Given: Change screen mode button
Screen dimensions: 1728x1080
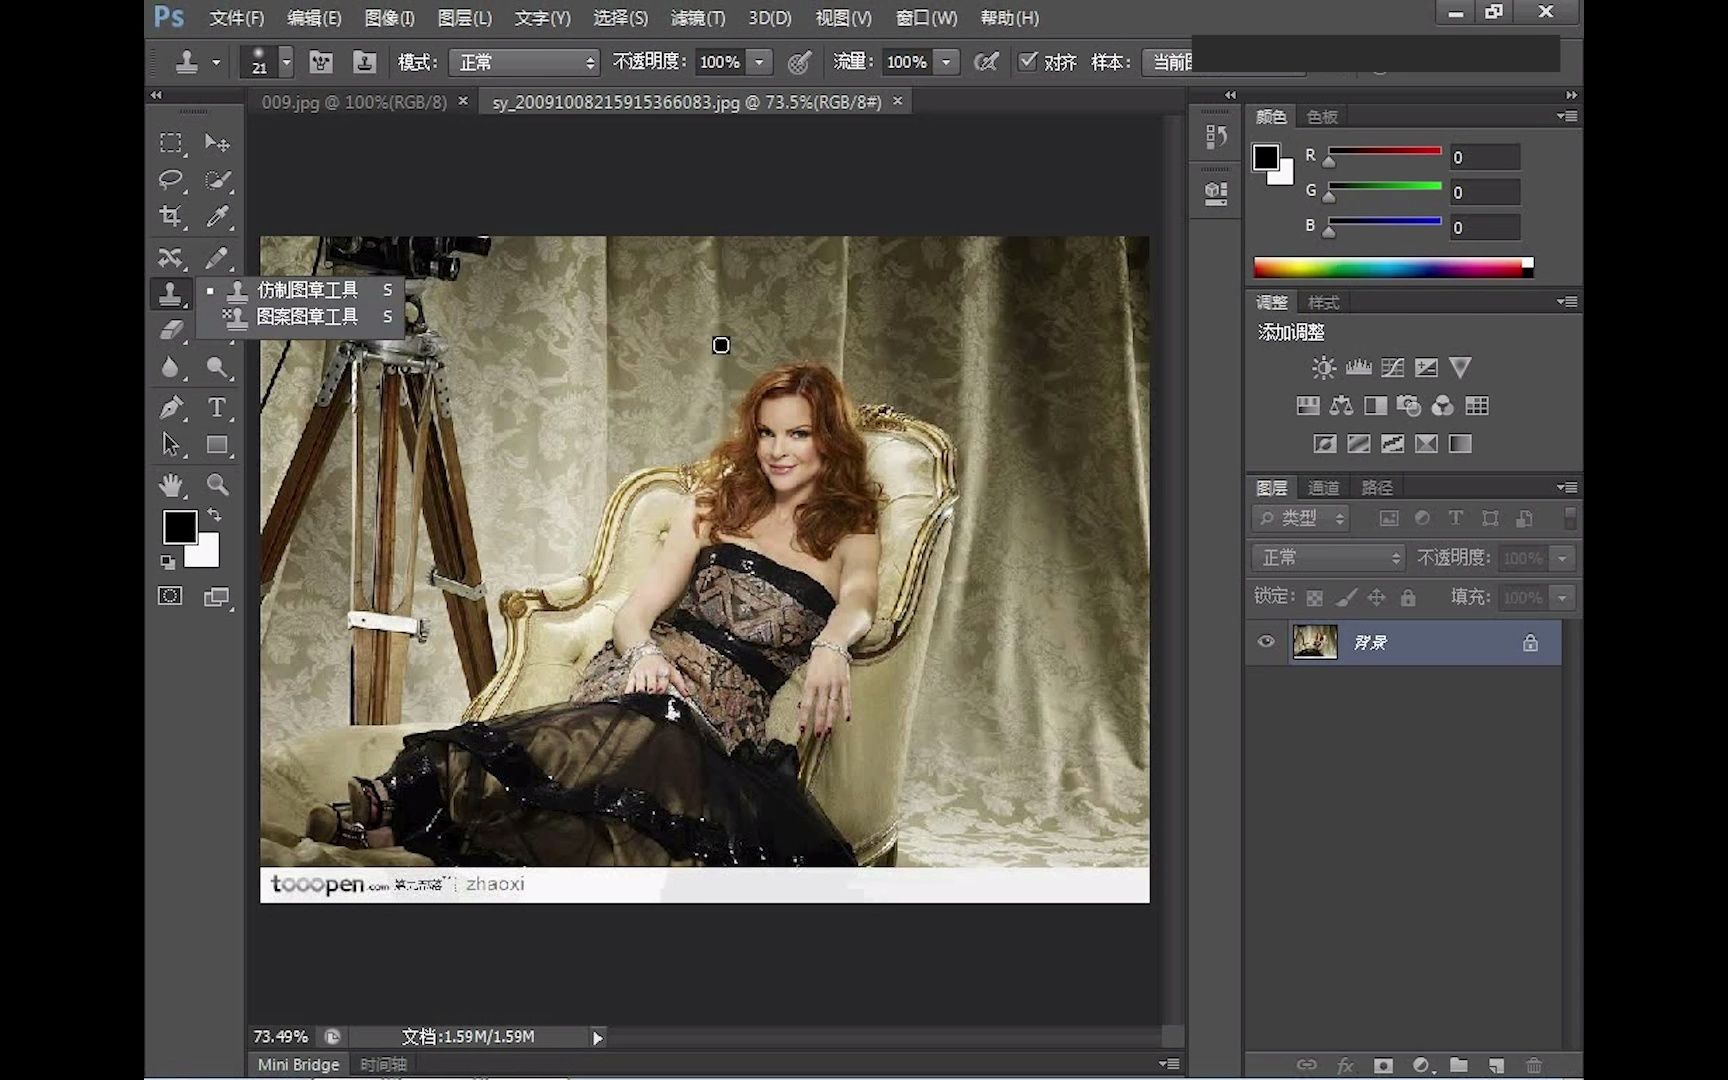Looking at the screenshot, I should tap(216, 597).
